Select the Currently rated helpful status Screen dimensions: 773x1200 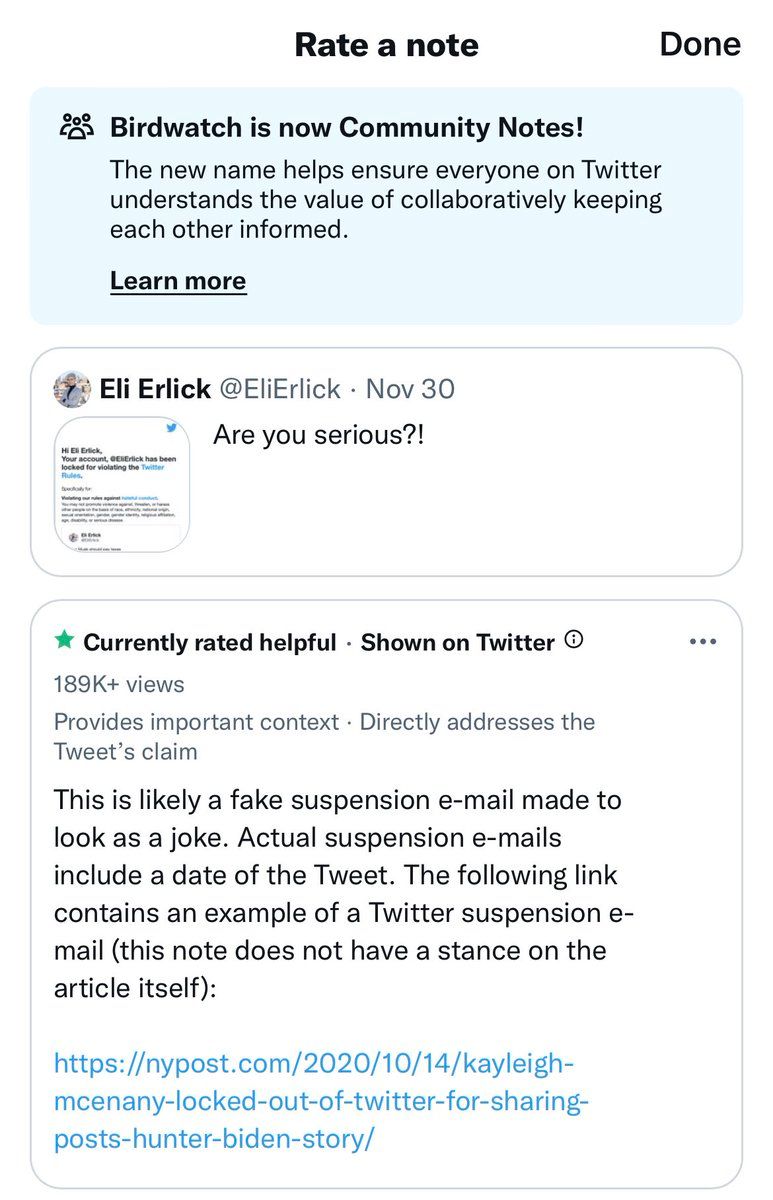pyautogui.click(x=210, y=642)
